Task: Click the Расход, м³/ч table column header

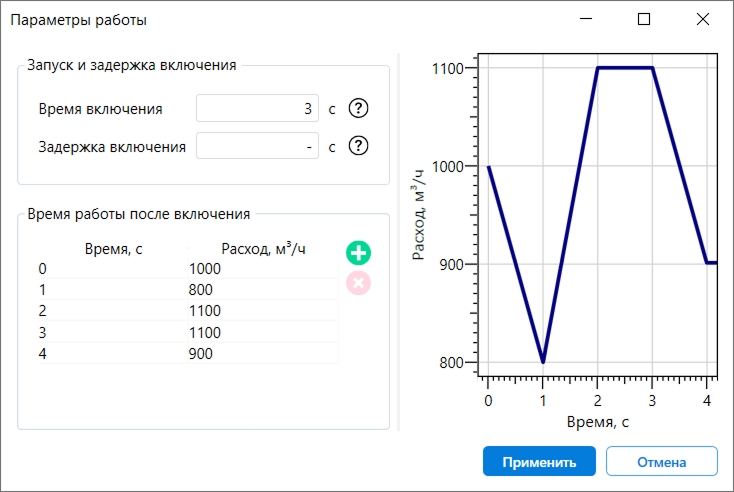Action: [263, 249]
